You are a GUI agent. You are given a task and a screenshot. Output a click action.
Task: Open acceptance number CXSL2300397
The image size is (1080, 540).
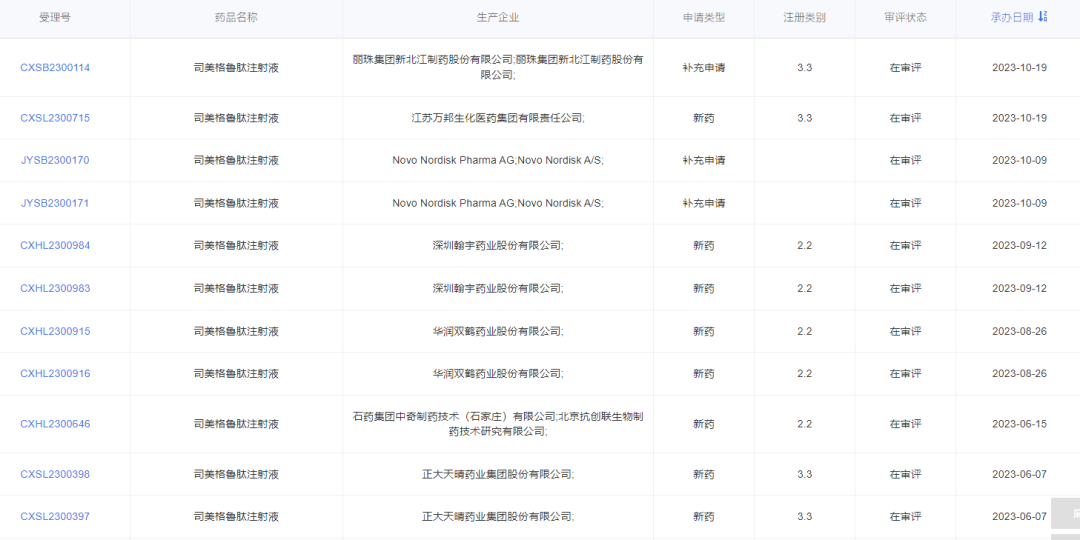[x=55, y=517]
